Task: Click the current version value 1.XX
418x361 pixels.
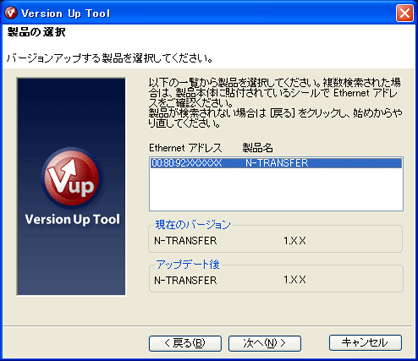Action: click(x=295, y=241)
